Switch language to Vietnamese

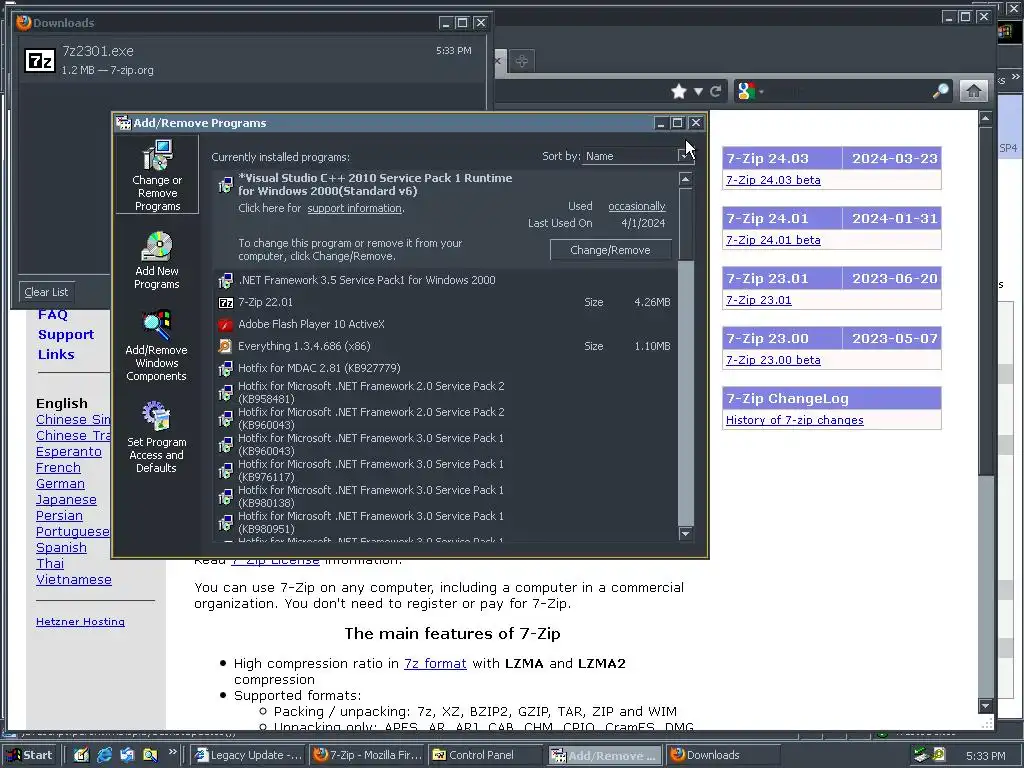point(74,580)
